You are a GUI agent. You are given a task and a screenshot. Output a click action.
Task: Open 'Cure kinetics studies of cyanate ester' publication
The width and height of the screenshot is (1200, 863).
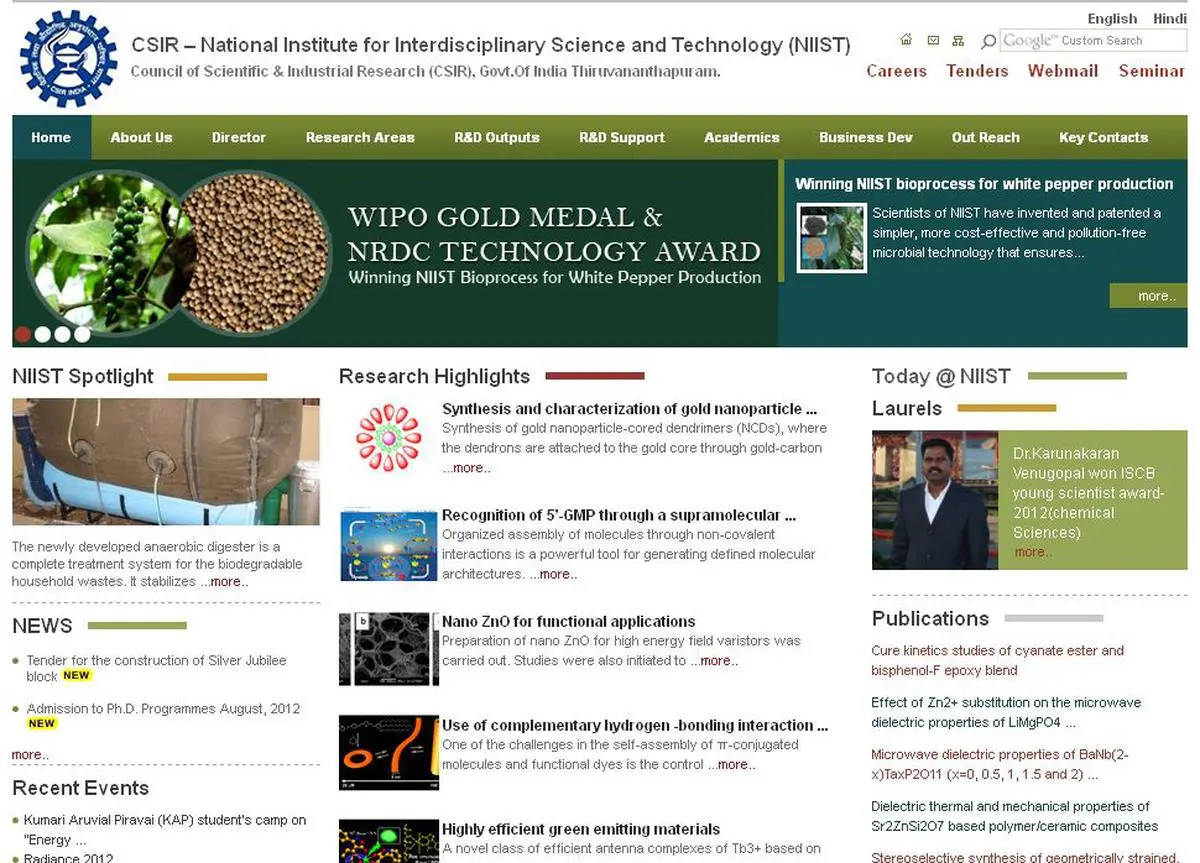point(997,660)
